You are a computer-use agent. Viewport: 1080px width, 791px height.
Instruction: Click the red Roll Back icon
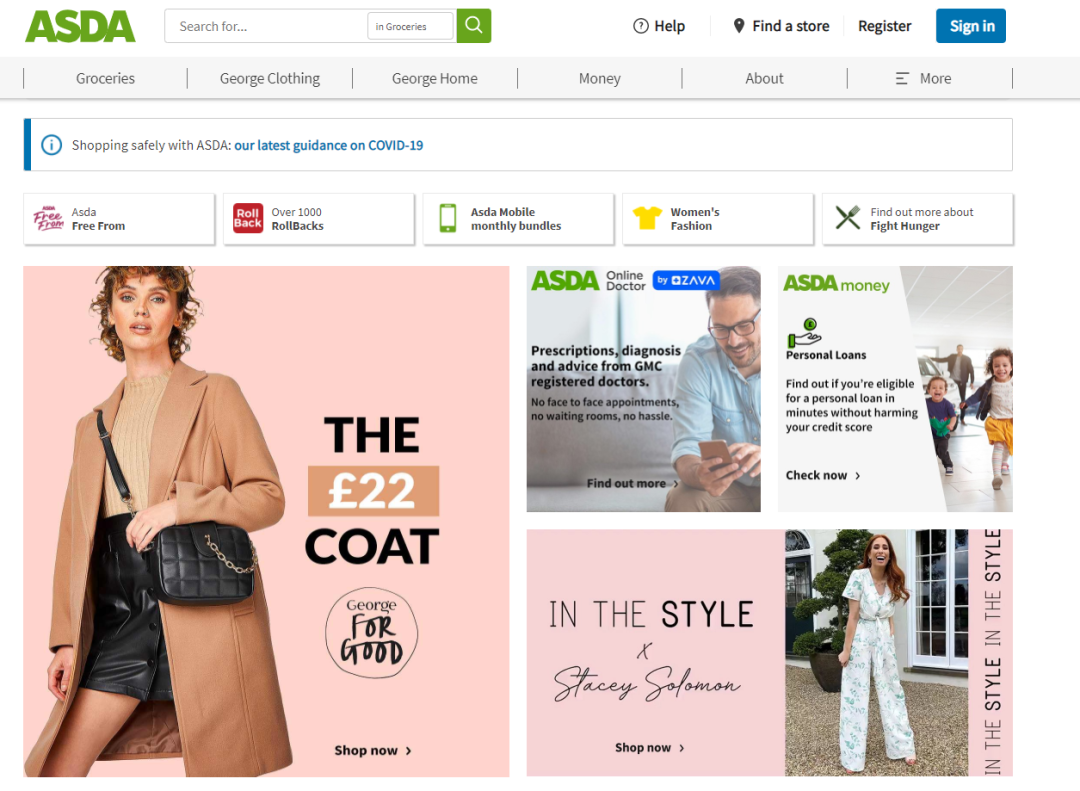click(x=248, y=218)
